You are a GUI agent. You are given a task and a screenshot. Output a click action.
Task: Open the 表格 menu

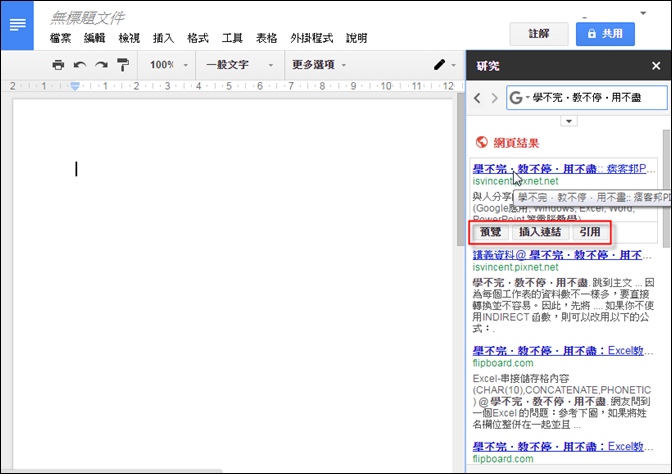pyautogui.click(x=266, y=38)
